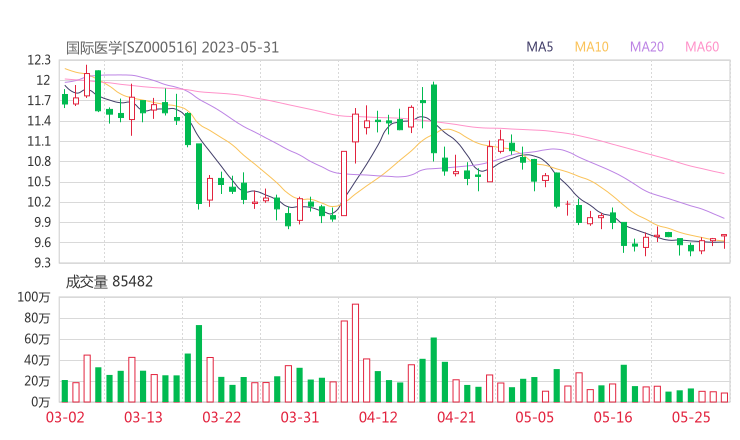The image size is (740, 440).
Task: Select the 11.7 price axis label
Action: (39, 101)
